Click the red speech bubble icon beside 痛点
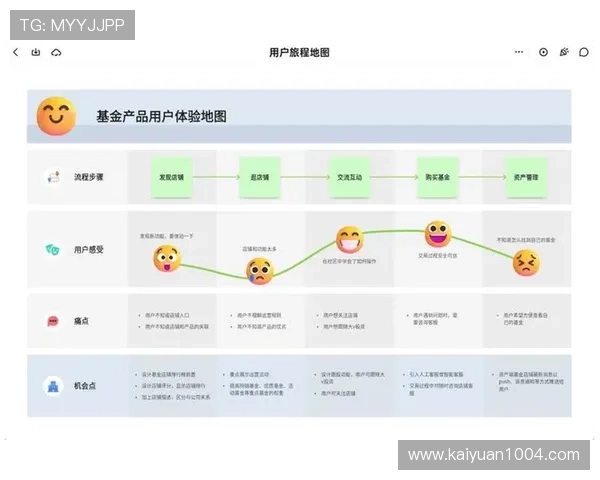Image resolution: width=600 pixels, height=480 pixels. click(x=53, y=321)
